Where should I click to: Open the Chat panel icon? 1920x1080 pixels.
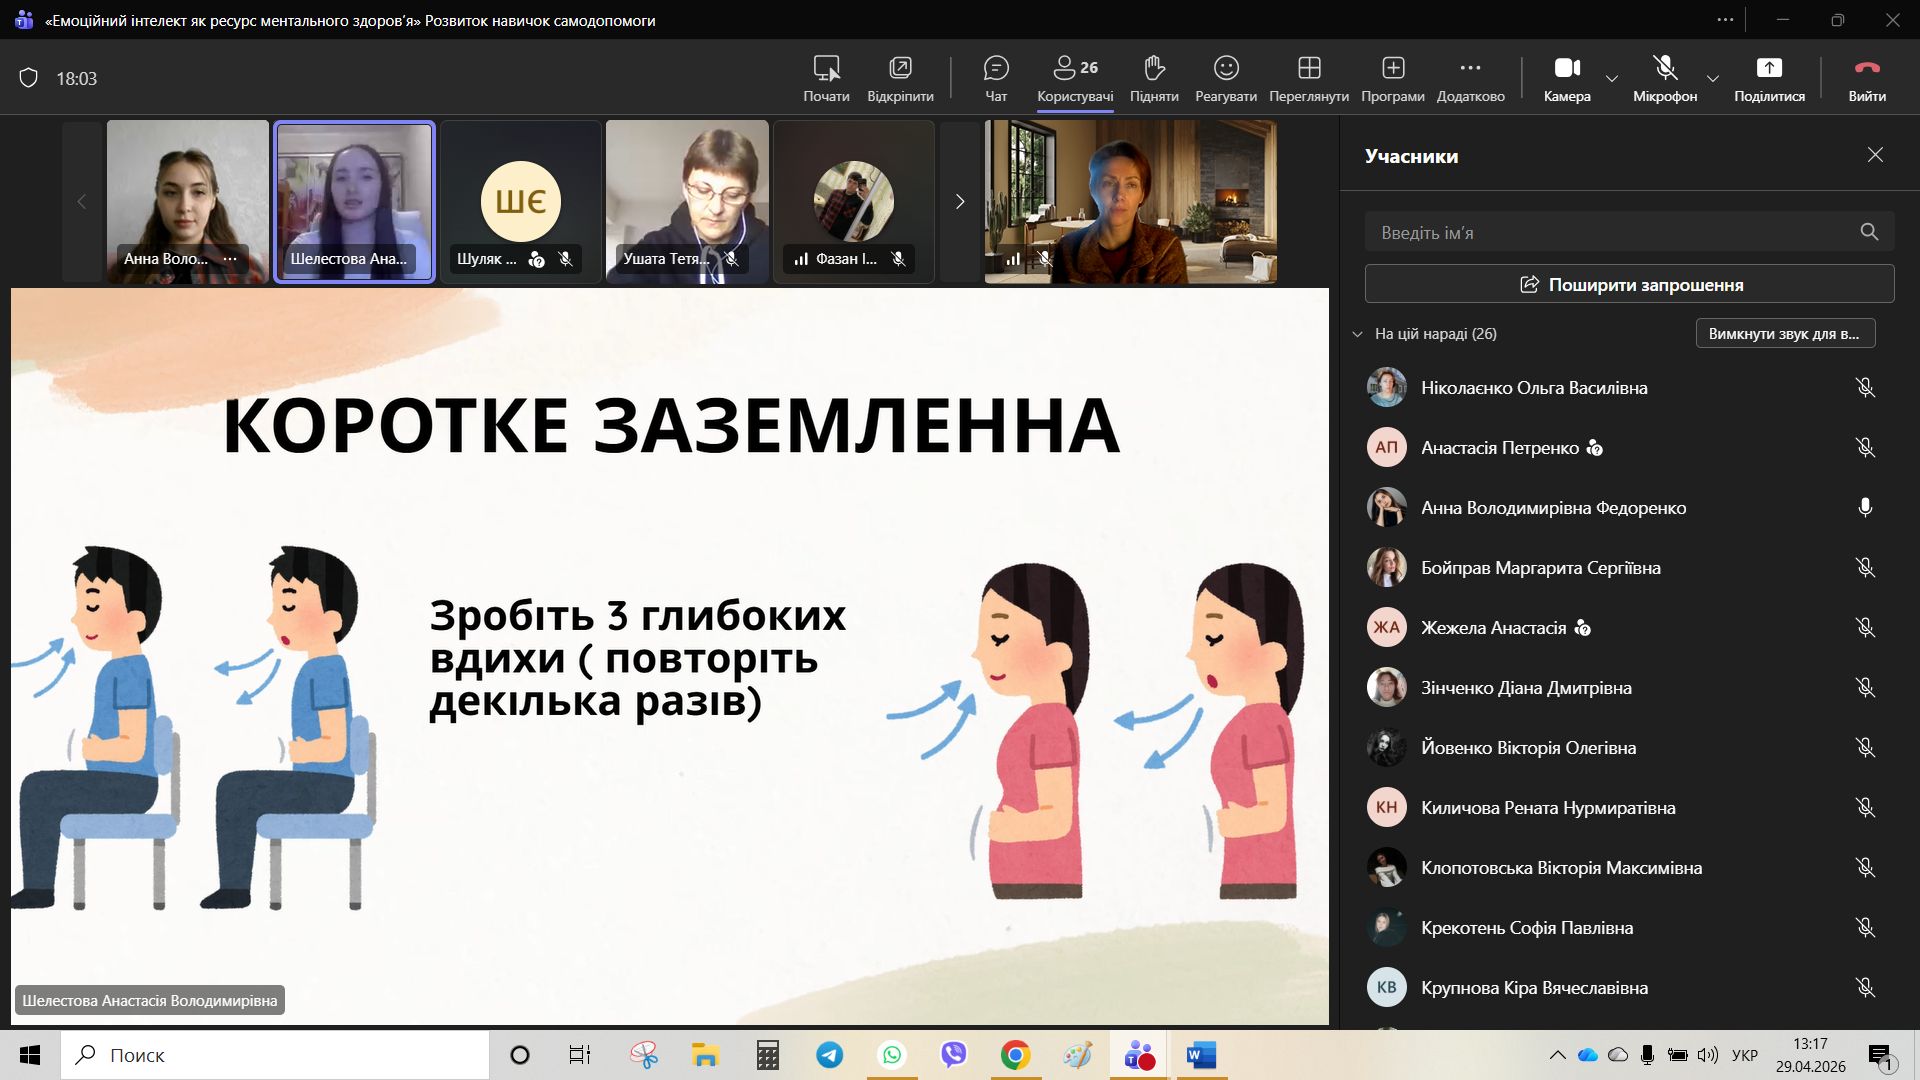(x=996, y=69)
